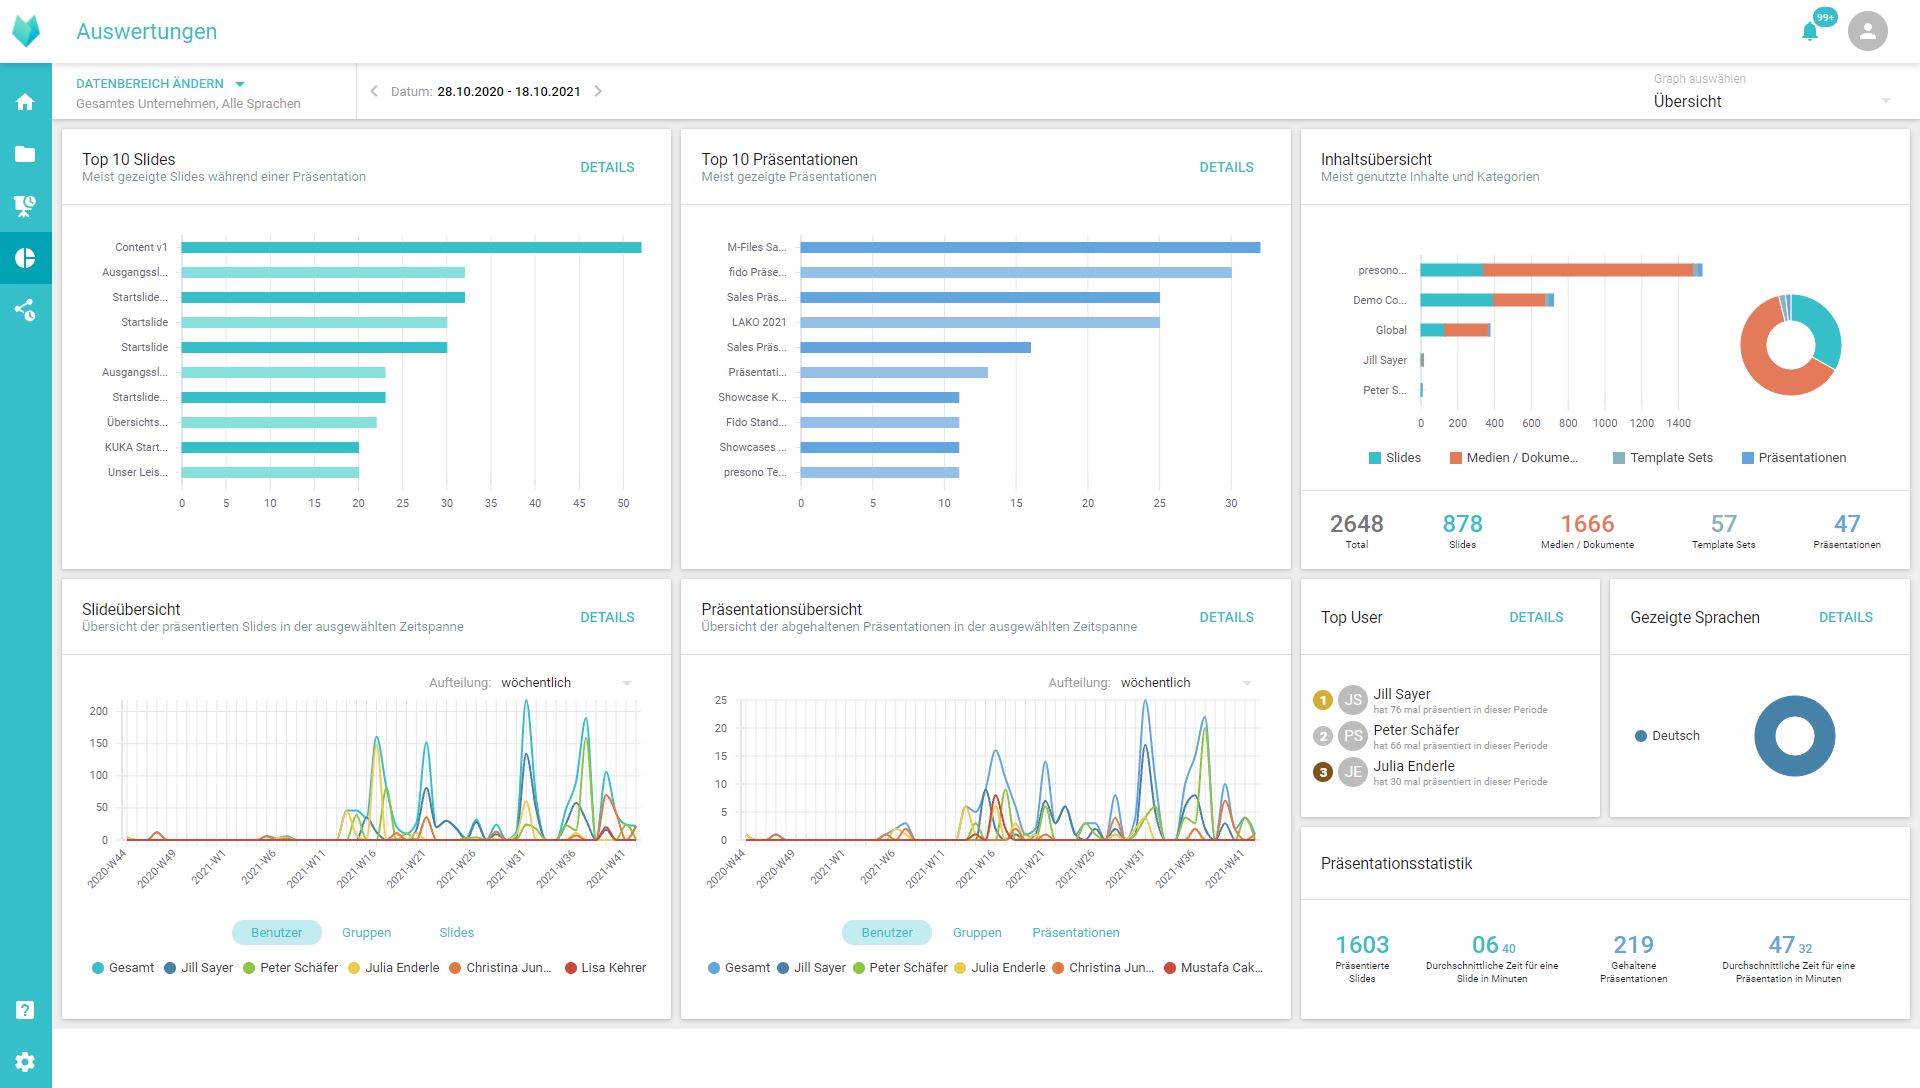The image size is (1920, 1088).
Task: Open Details of Top 10 Slides
Action: coord(607,168)
